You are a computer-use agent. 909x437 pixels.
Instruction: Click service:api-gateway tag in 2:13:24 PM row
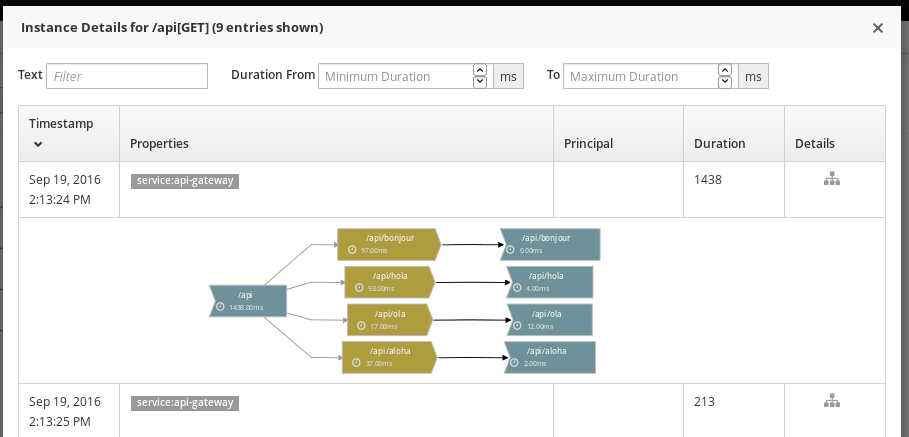185,181
